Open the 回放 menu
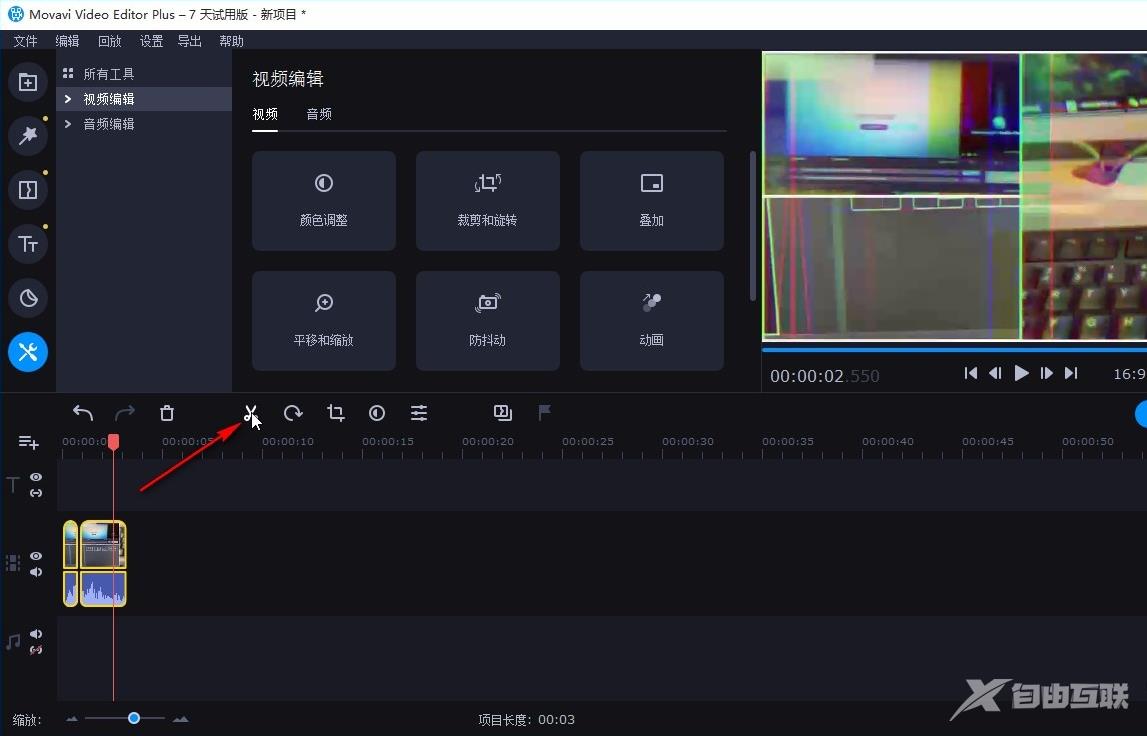Viewport: 1147px width, 736px height. pos(110,41)
